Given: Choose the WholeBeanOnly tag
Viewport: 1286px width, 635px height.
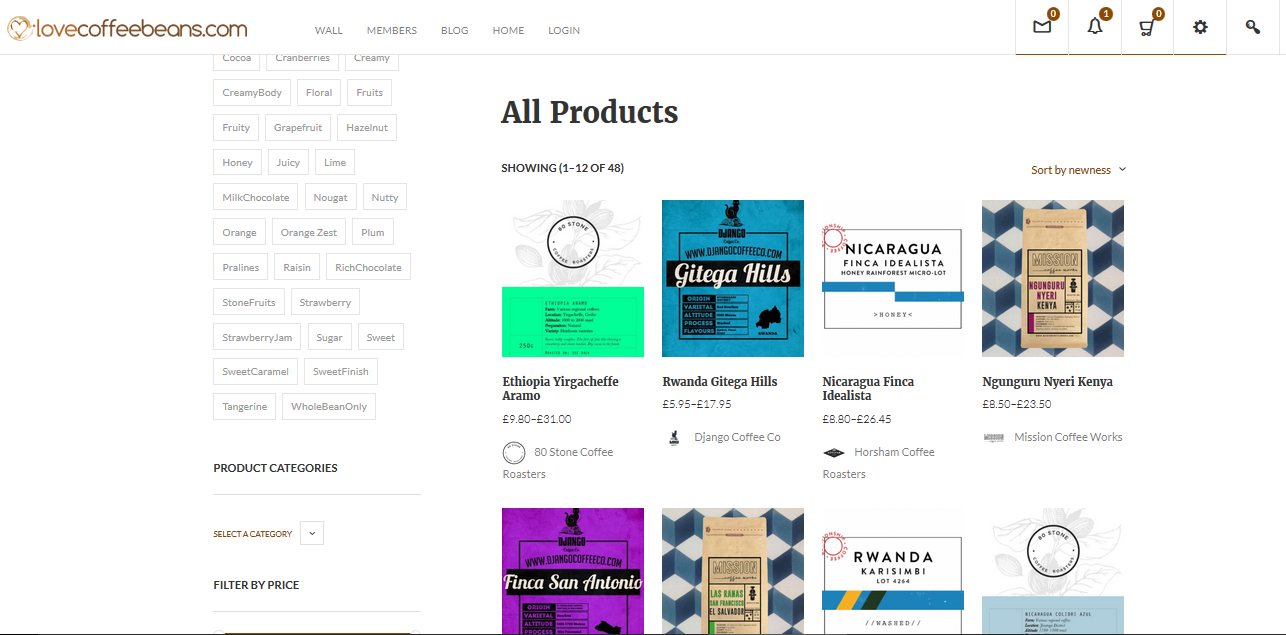Looking at the screenshot, I should [x=329, y=407].
